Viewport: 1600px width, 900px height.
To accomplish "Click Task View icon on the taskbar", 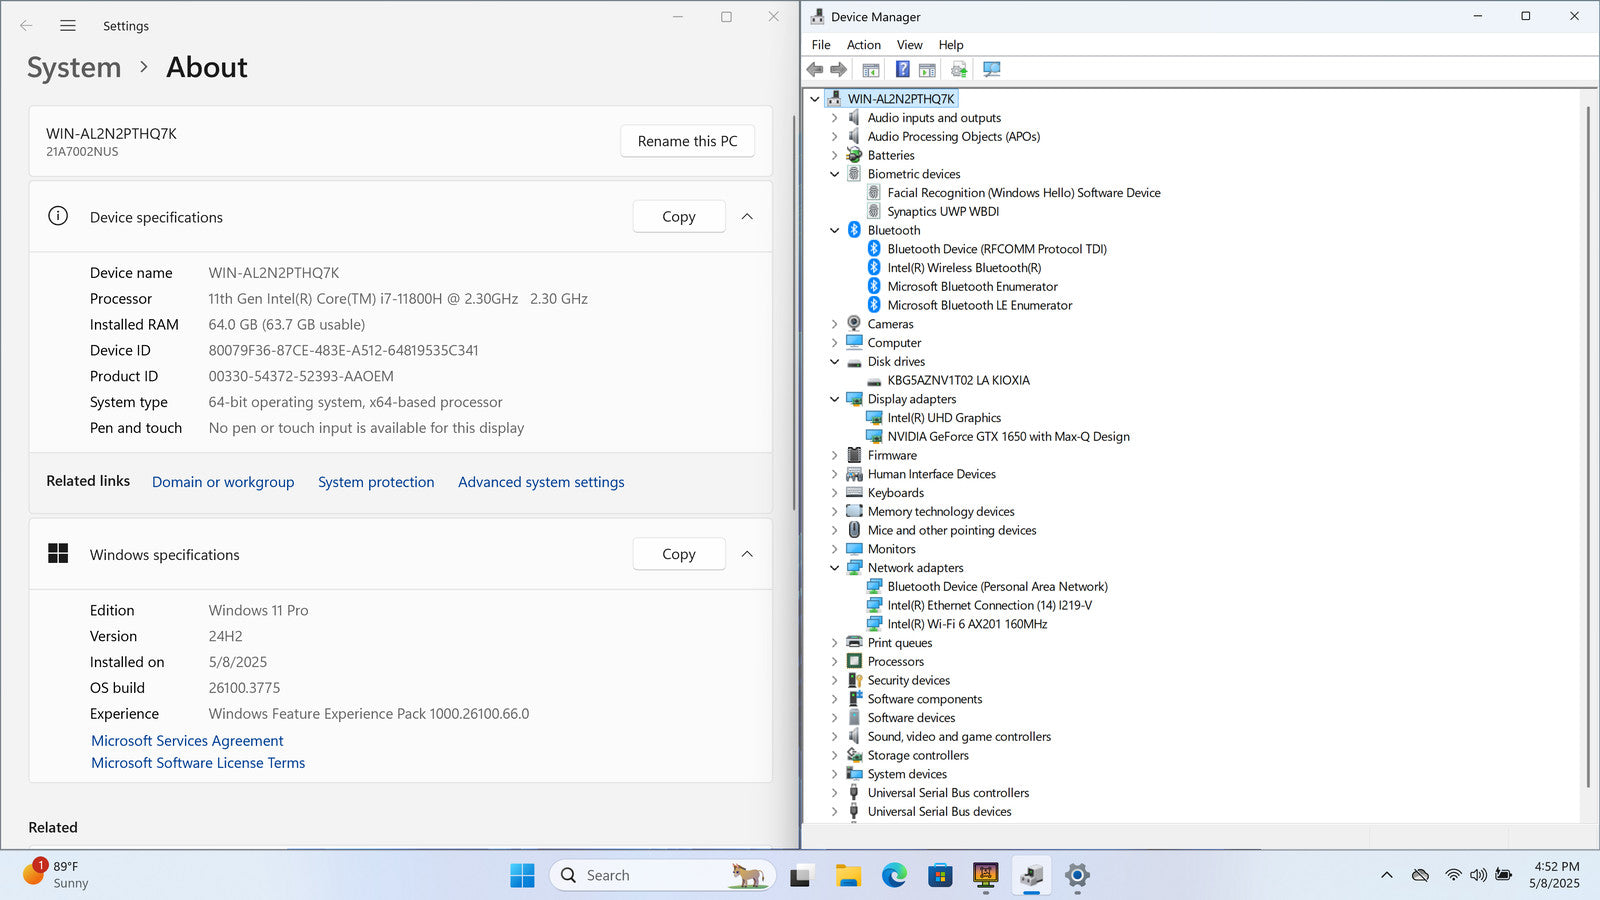I will click(800, 876).
